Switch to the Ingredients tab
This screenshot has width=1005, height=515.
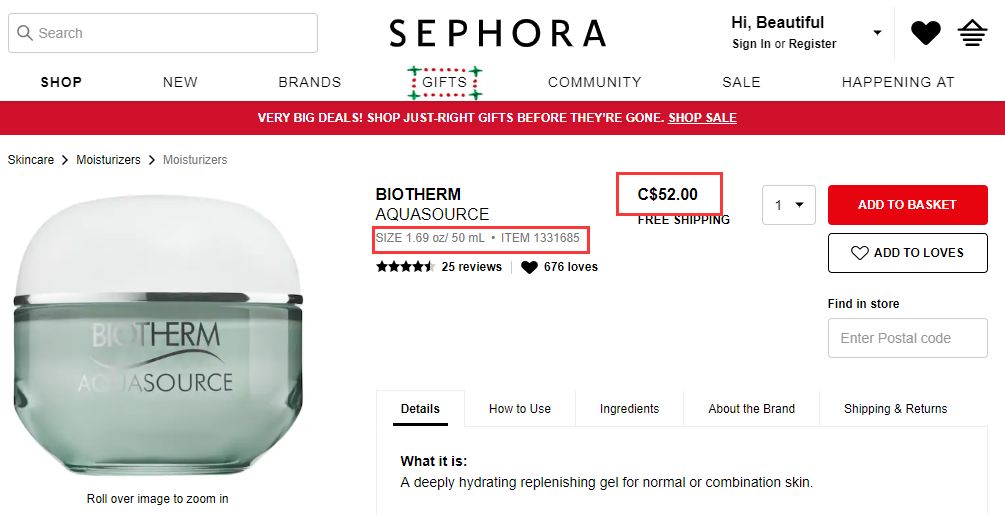coord(629,408)
